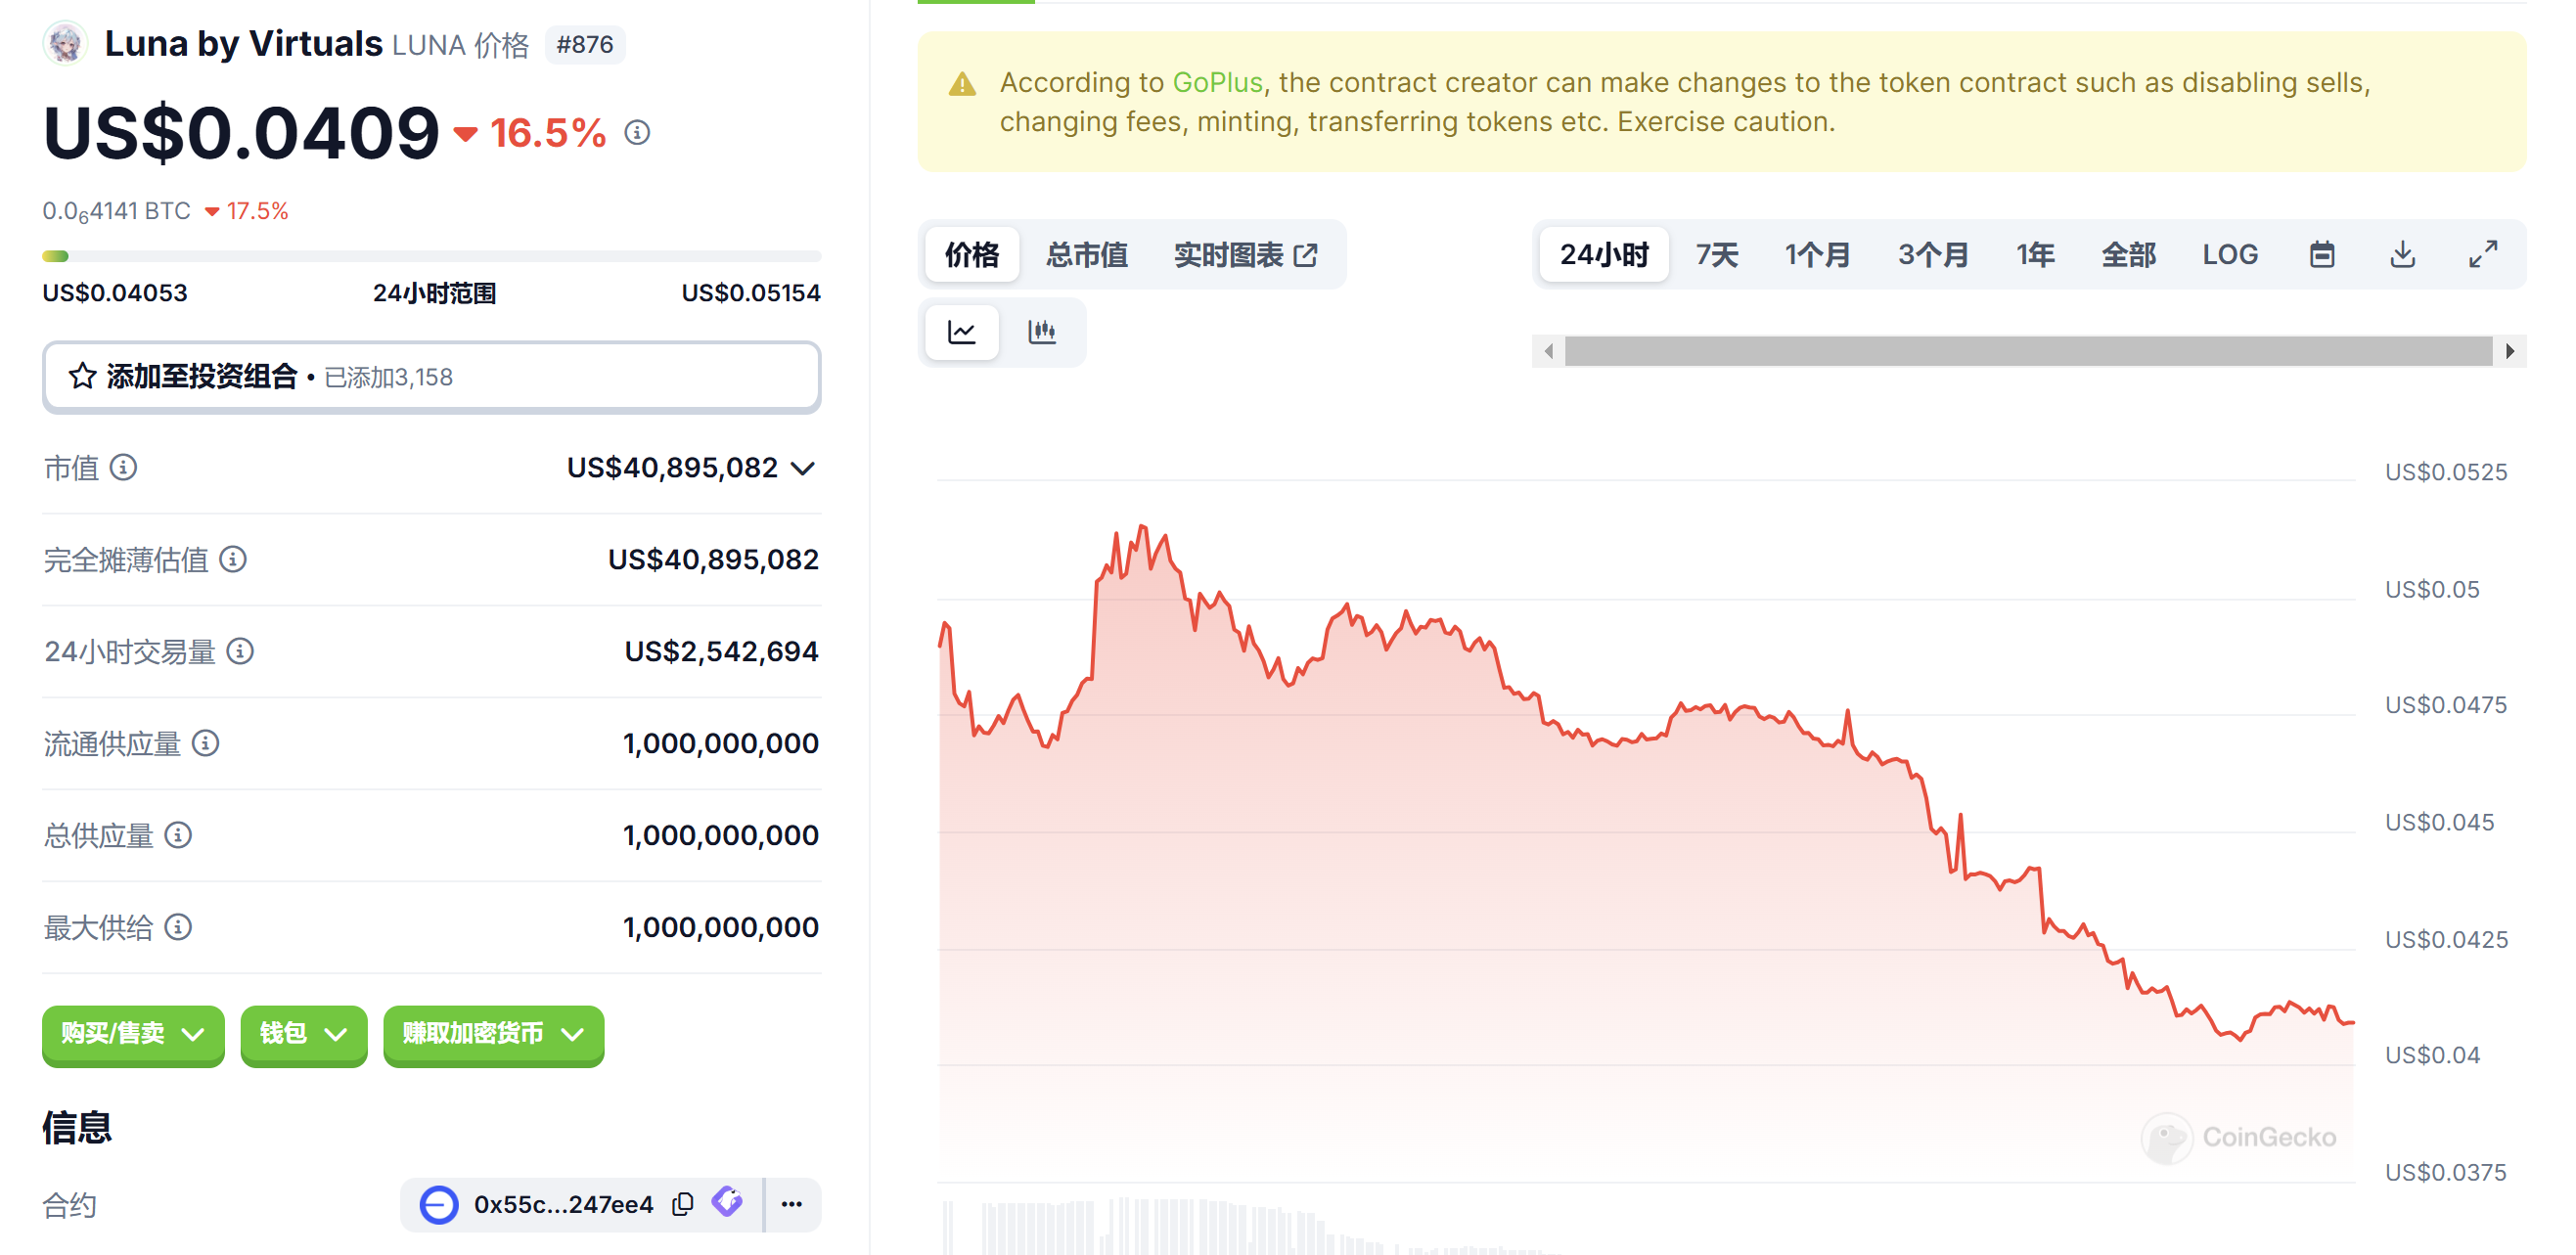Click the US$2,542,694 volume value
The height and width of the screenshot is (1255, 2576).
[721, 651]
